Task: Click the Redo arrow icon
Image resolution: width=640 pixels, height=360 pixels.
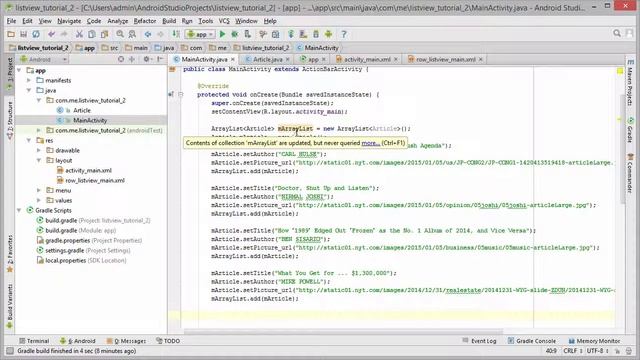Action: point(64,34)
